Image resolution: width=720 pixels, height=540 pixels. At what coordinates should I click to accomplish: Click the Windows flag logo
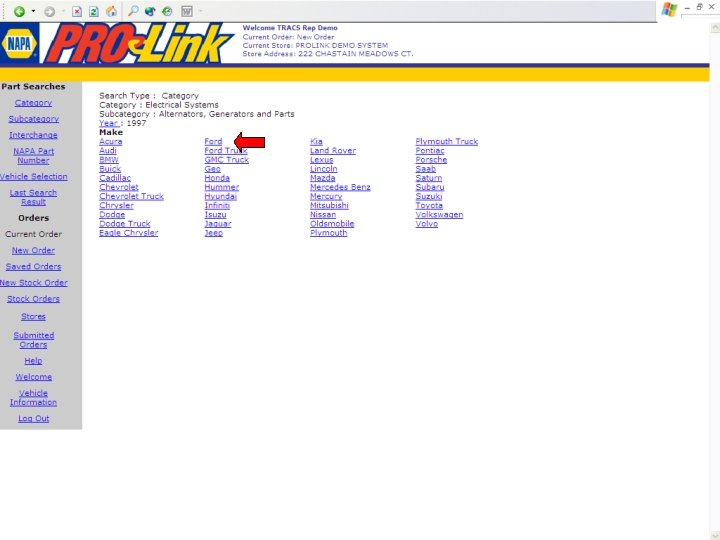pyautogui.click(x=669, y=10)
